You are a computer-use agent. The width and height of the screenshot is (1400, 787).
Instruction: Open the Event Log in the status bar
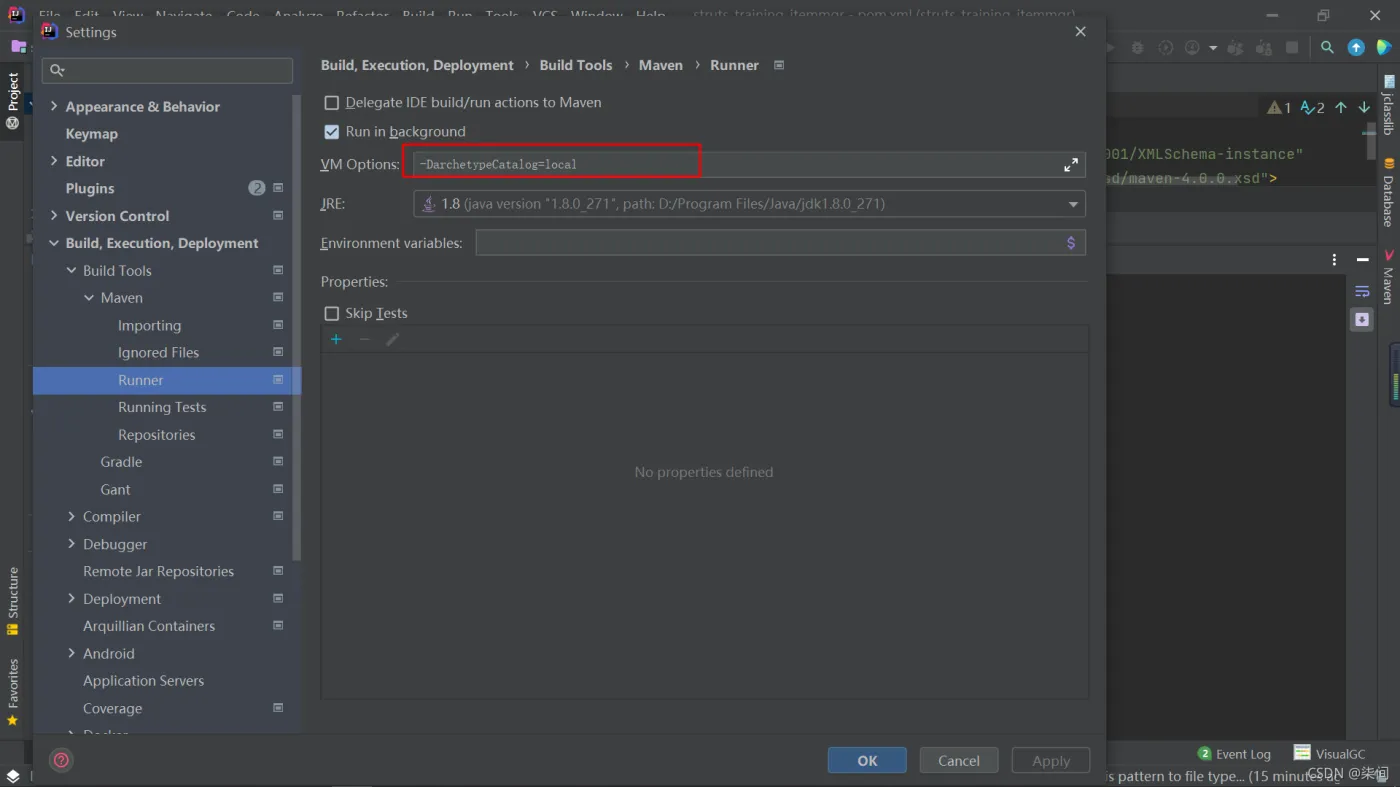(x=1235, y=754)
